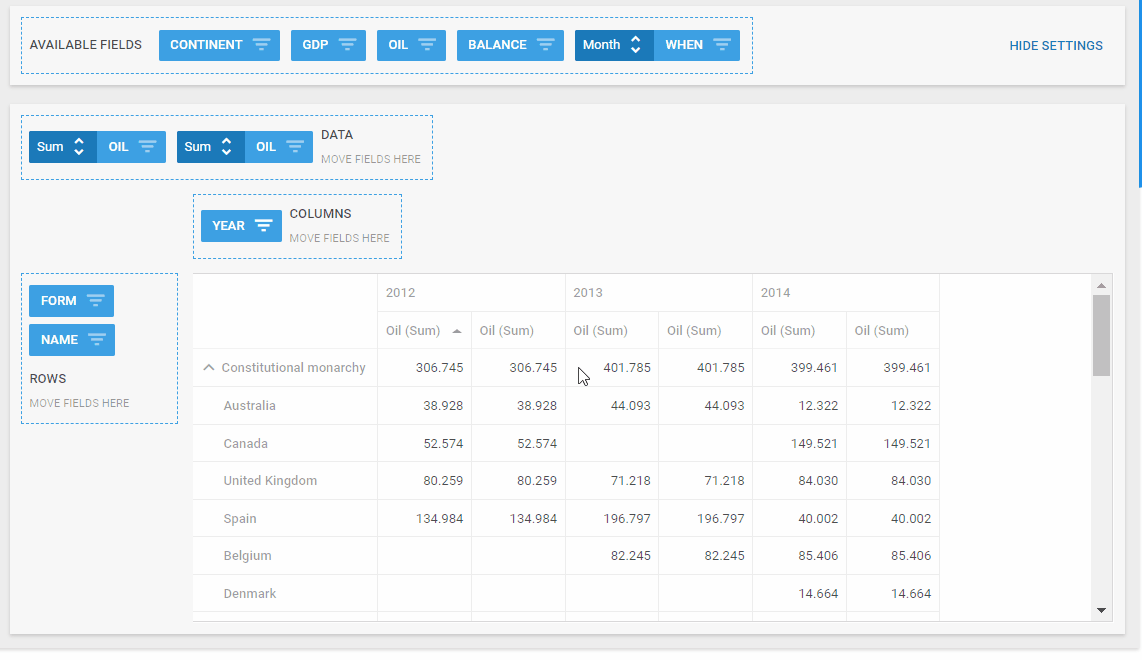Click the filter icon on the first OIL data field

click(x=148, y=147)
